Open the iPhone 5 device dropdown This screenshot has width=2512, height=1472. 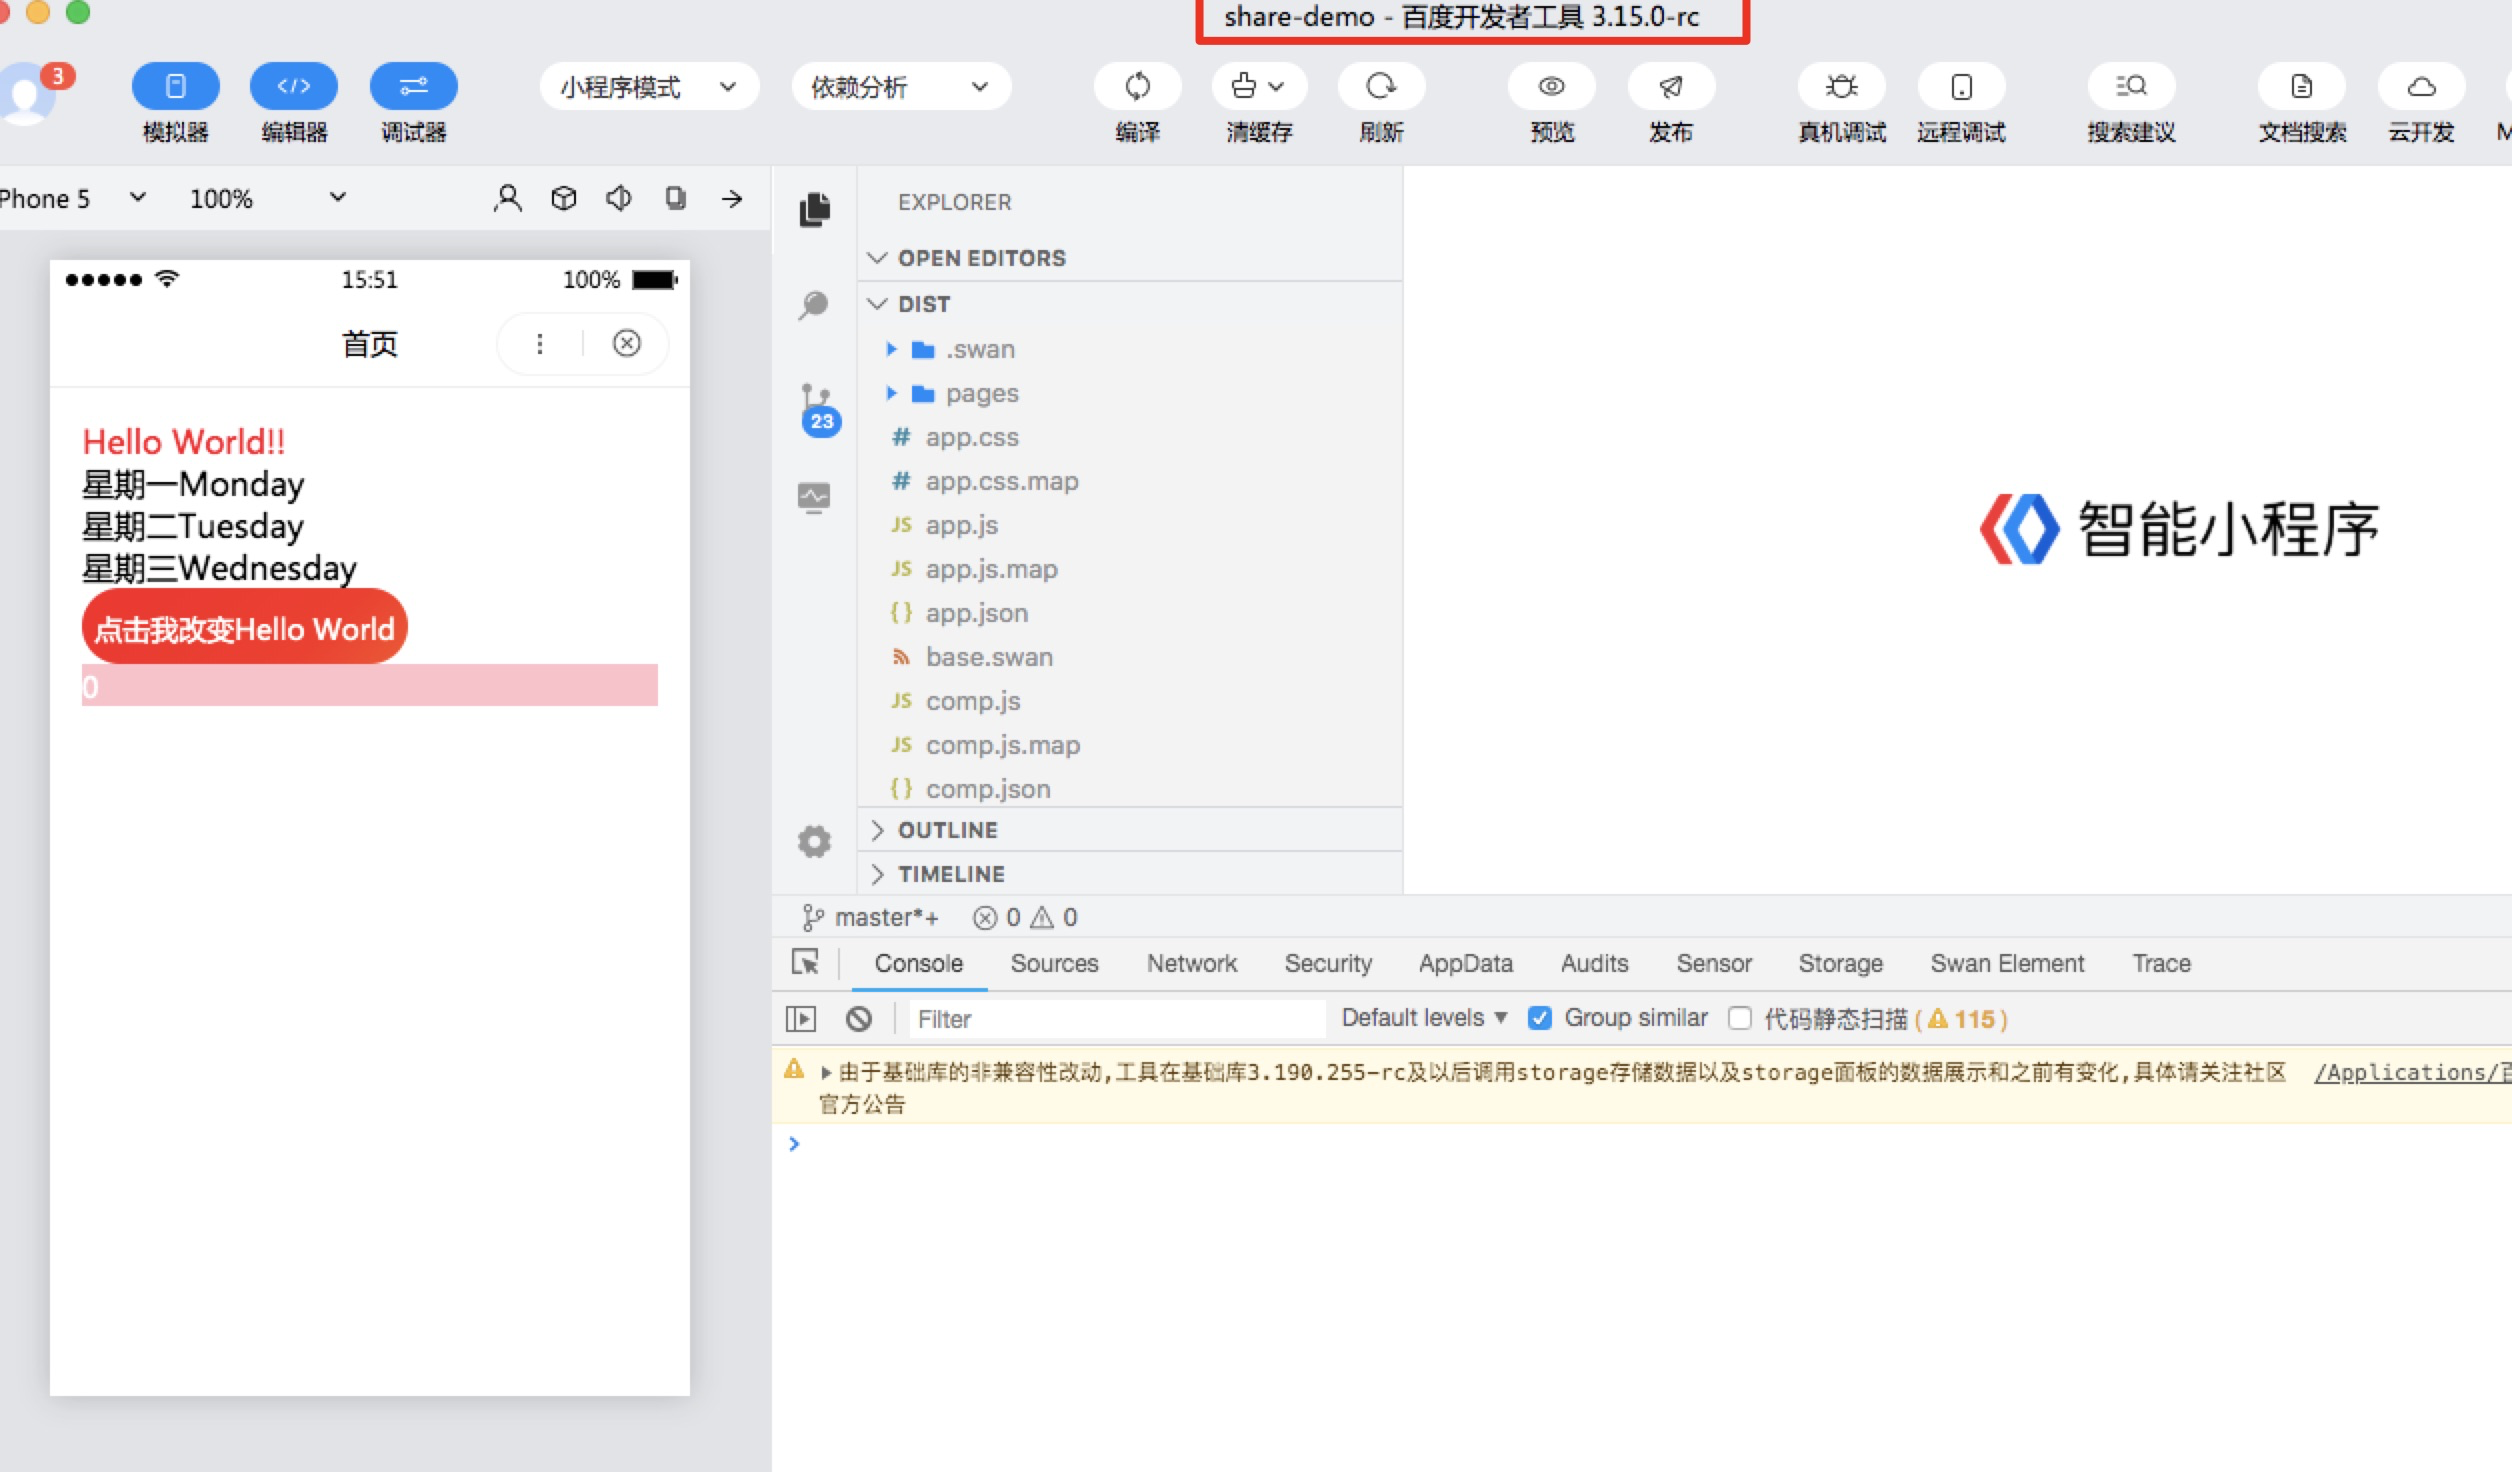(72, 198)
